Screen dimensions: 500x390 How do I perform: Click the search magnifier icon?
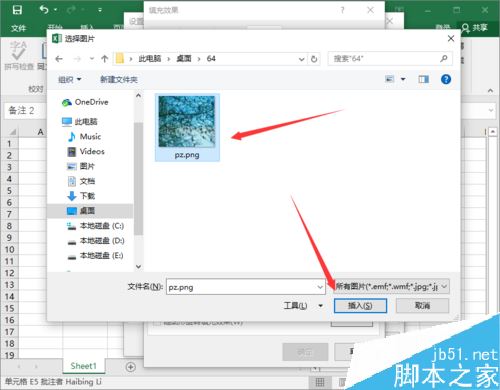(x=444, y=59)
